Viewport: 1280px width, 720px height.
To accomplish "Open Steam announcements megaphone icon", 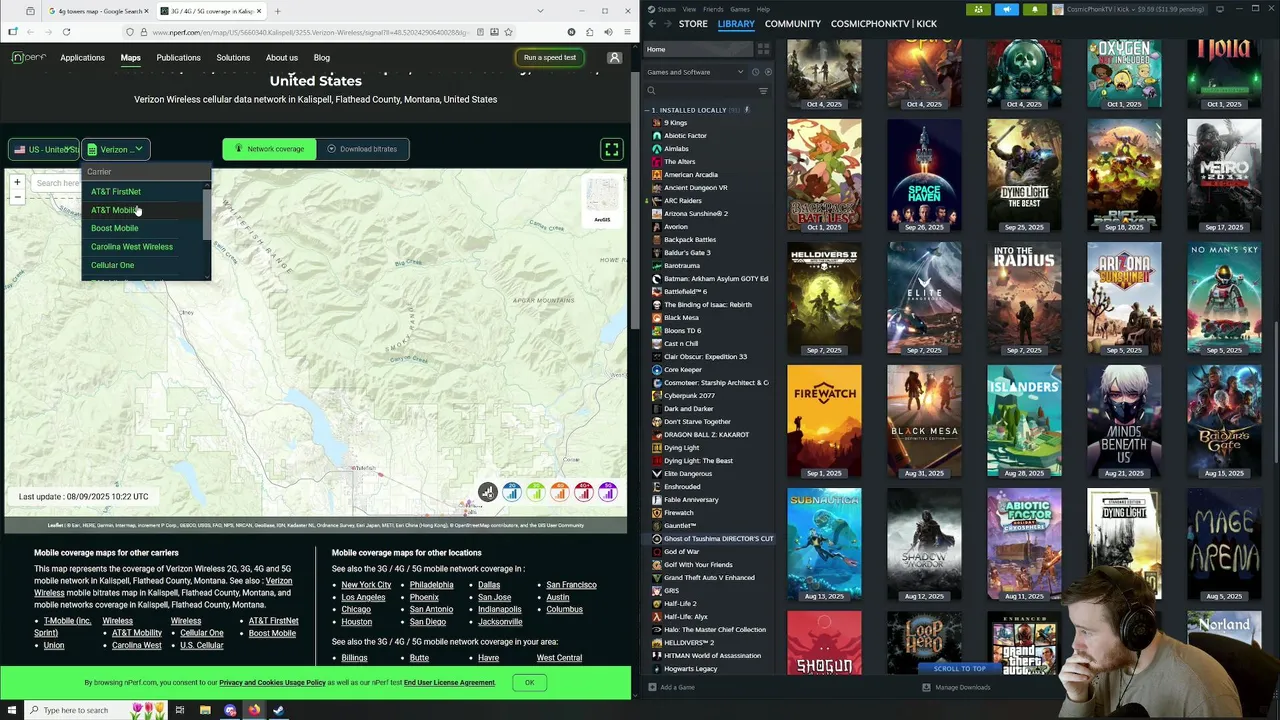I will (1007, 9).
